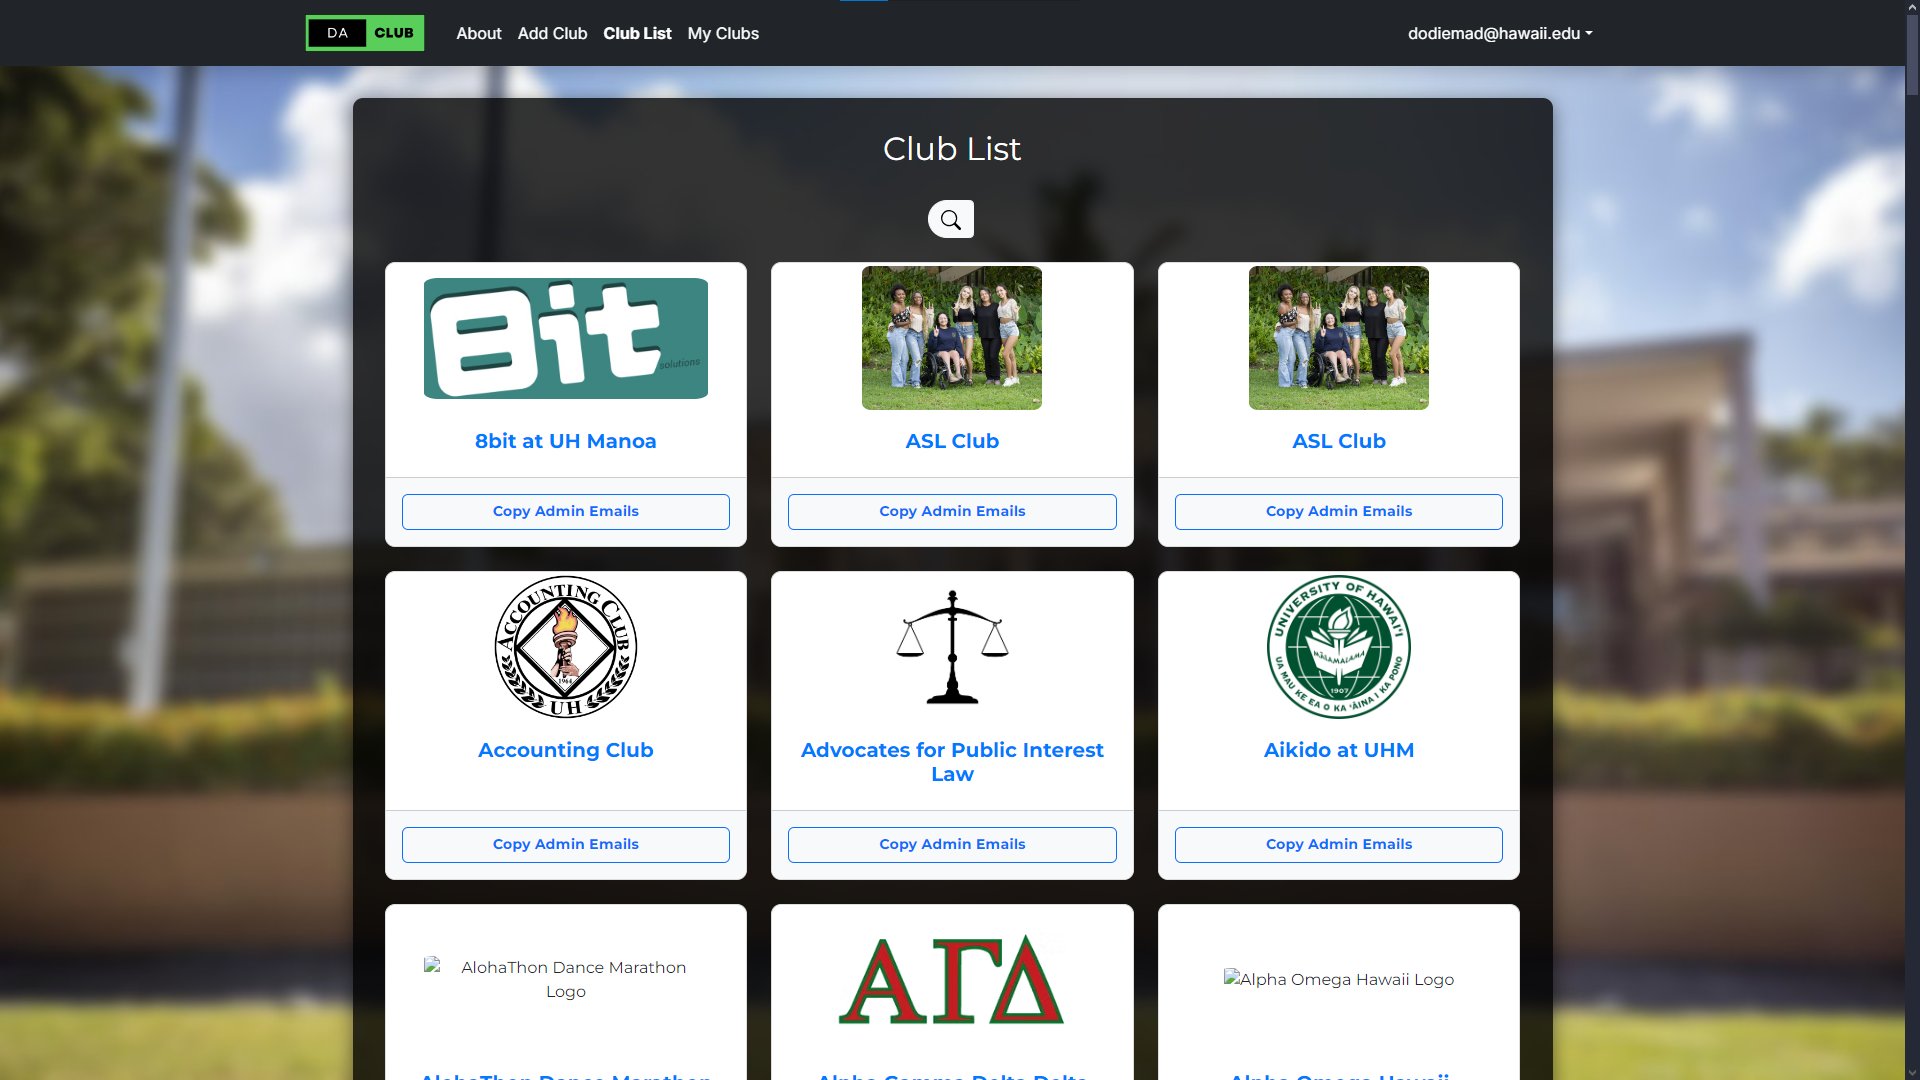Click the 8bit at UH Manoa logo image

(565, 337)
